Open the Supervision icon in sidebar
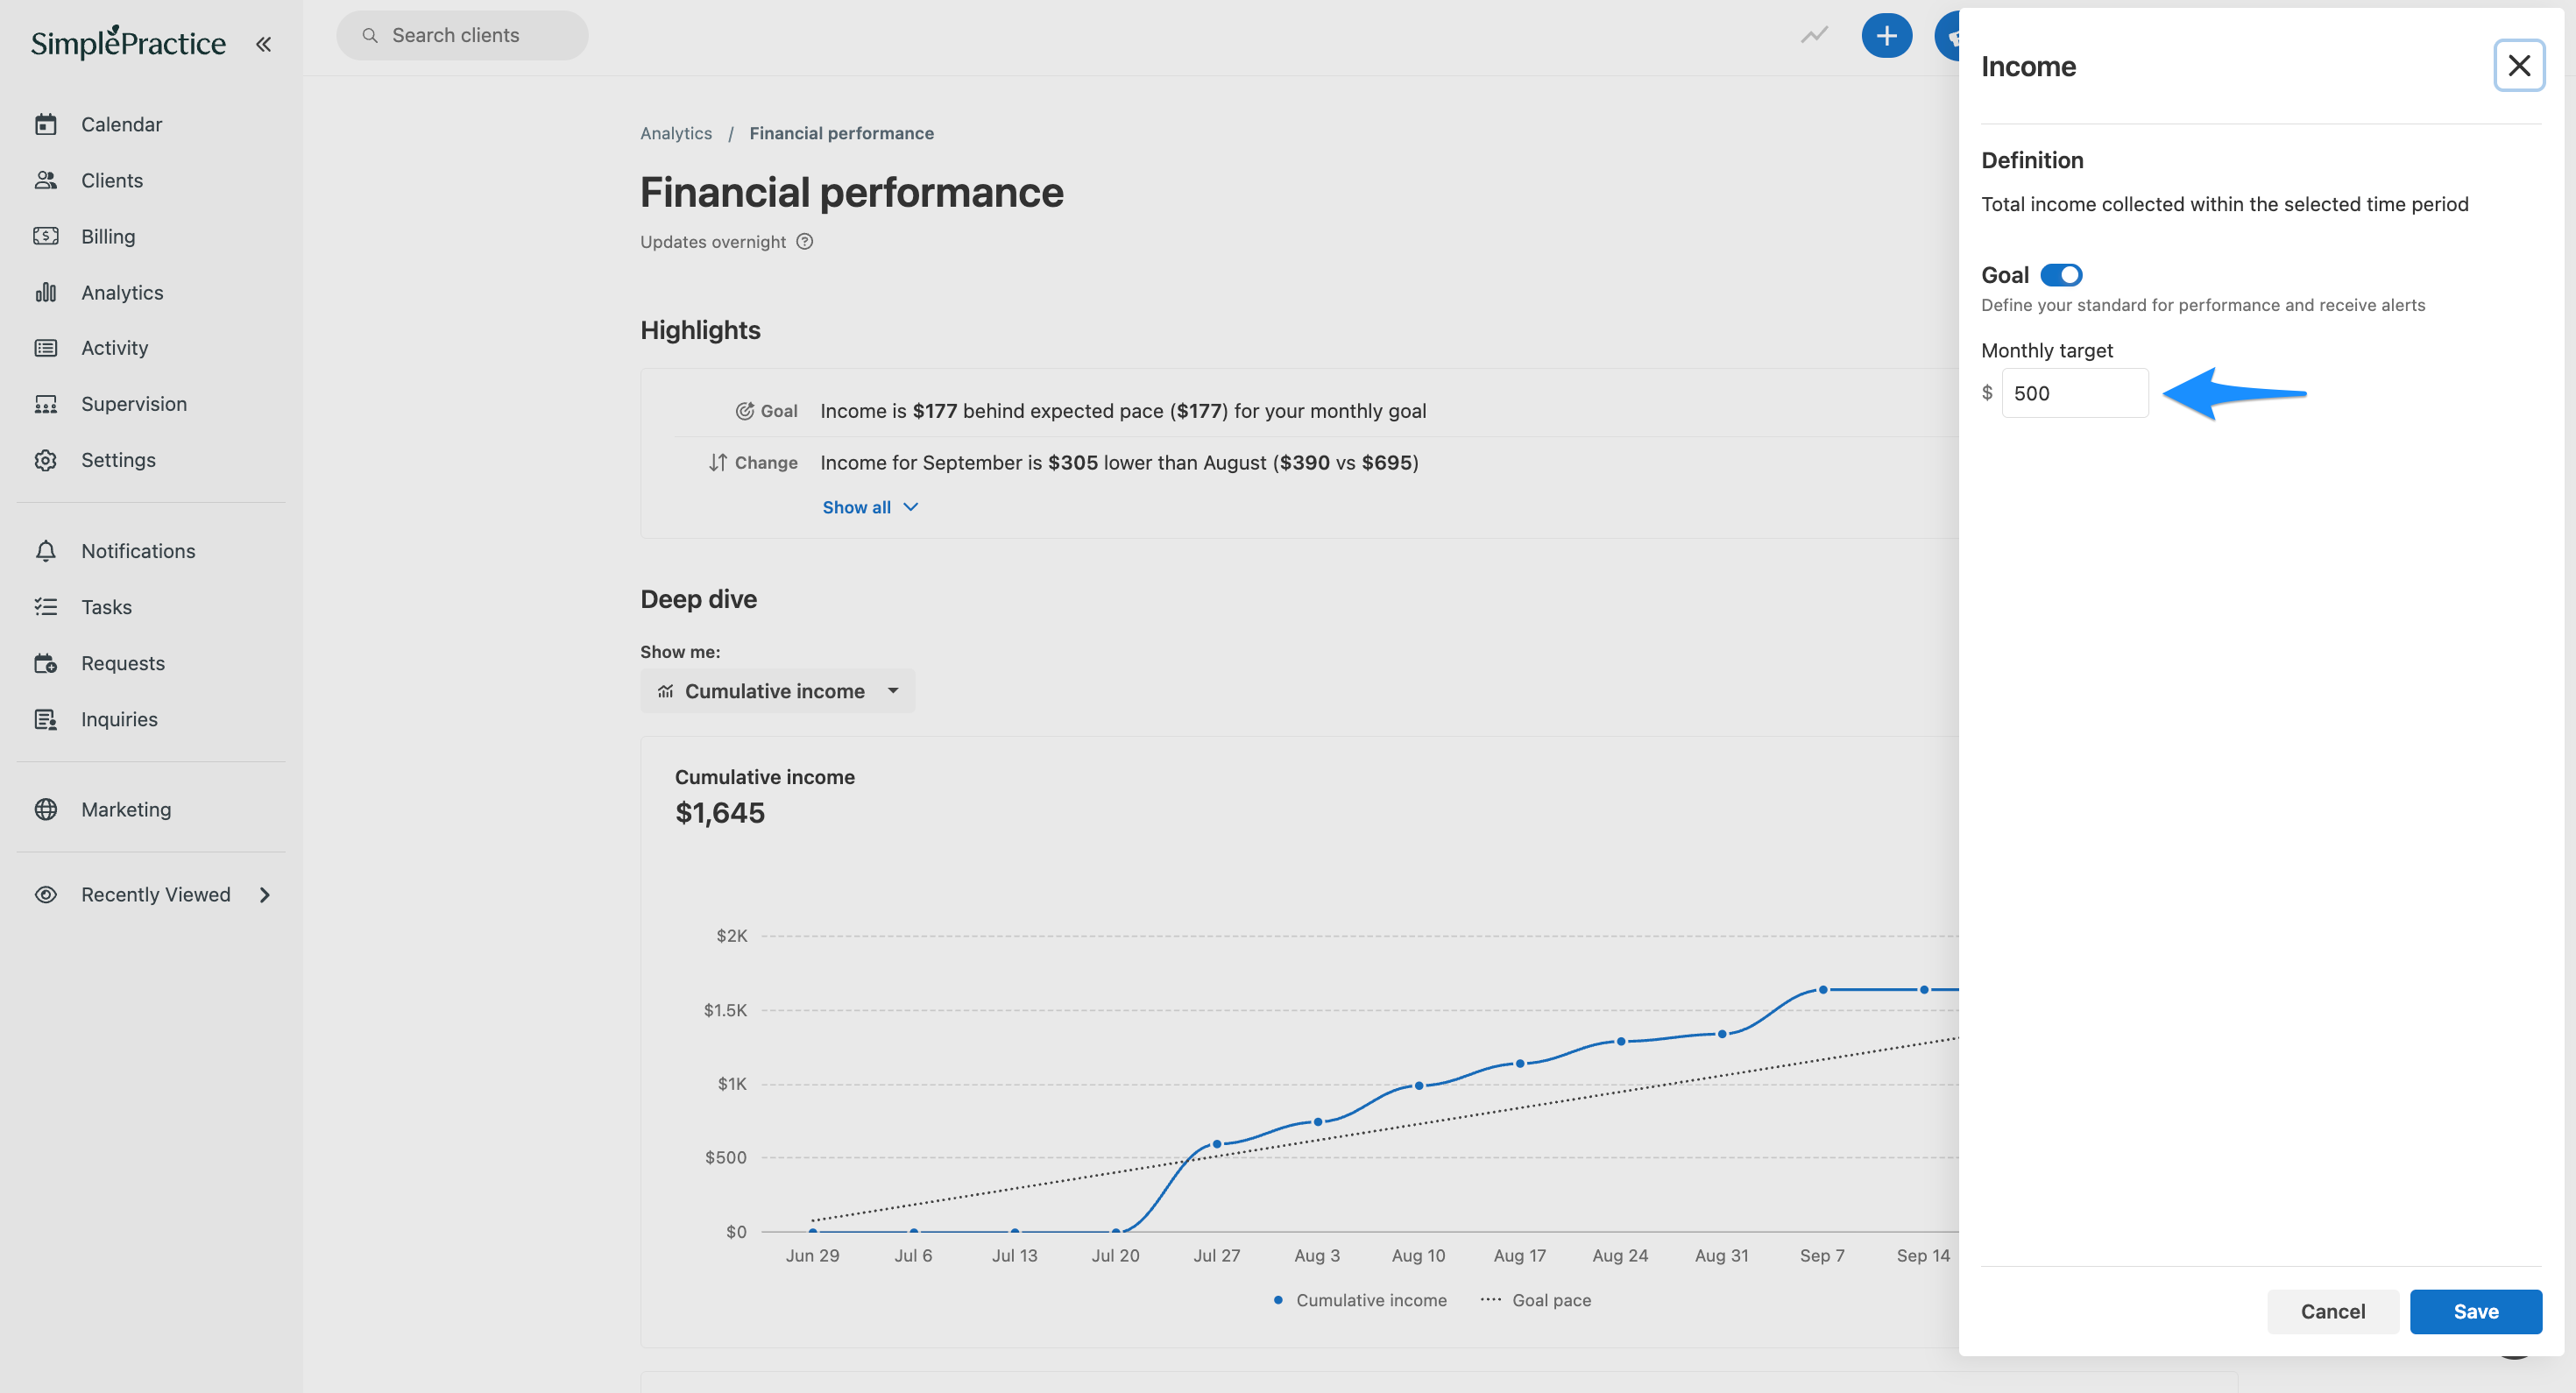 pyautogui.click(x=46, y=404)
